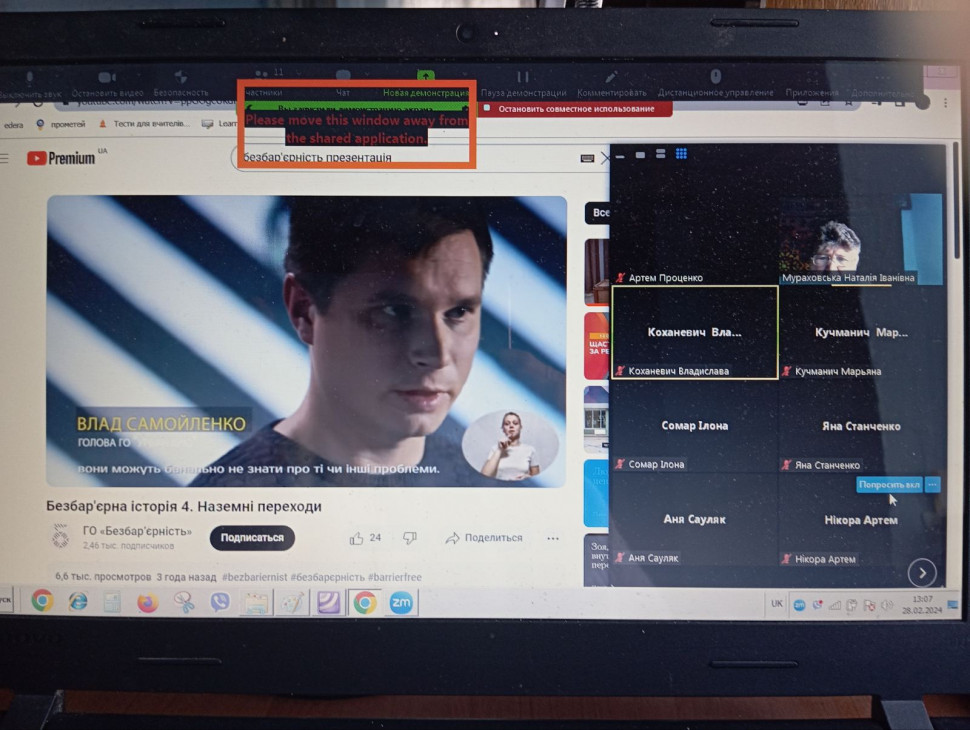Open the ellipsis menu on Нікора Артем's tile
The width and height of the screenshot is (970, 730).
pos(932,485)
